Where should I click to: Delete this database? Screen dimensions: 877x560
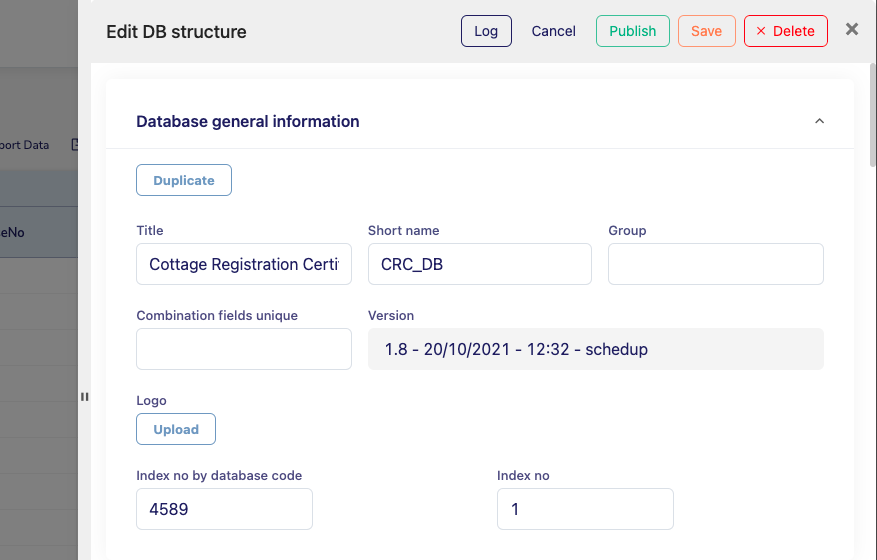click(785, 31)
